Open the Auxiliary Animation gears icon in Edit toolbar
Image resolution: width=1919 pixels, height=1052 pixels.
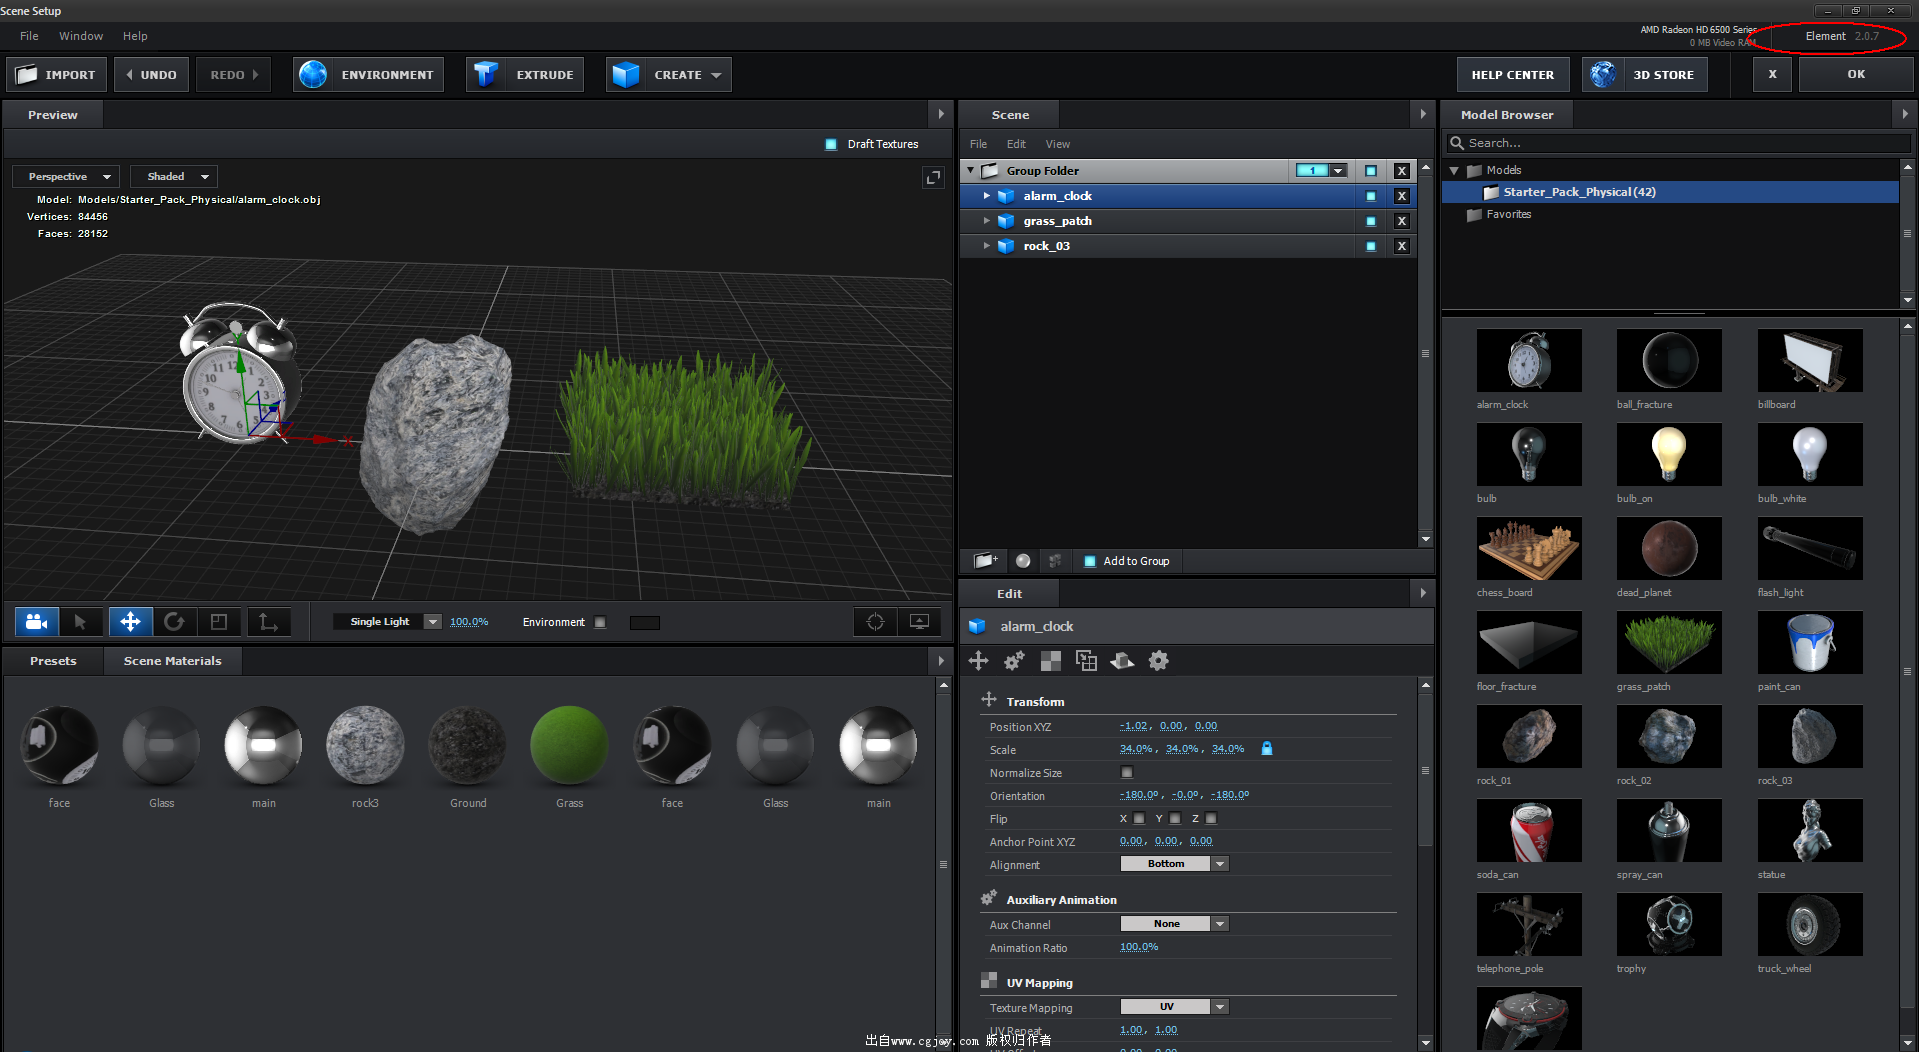tap(1014, 660)
